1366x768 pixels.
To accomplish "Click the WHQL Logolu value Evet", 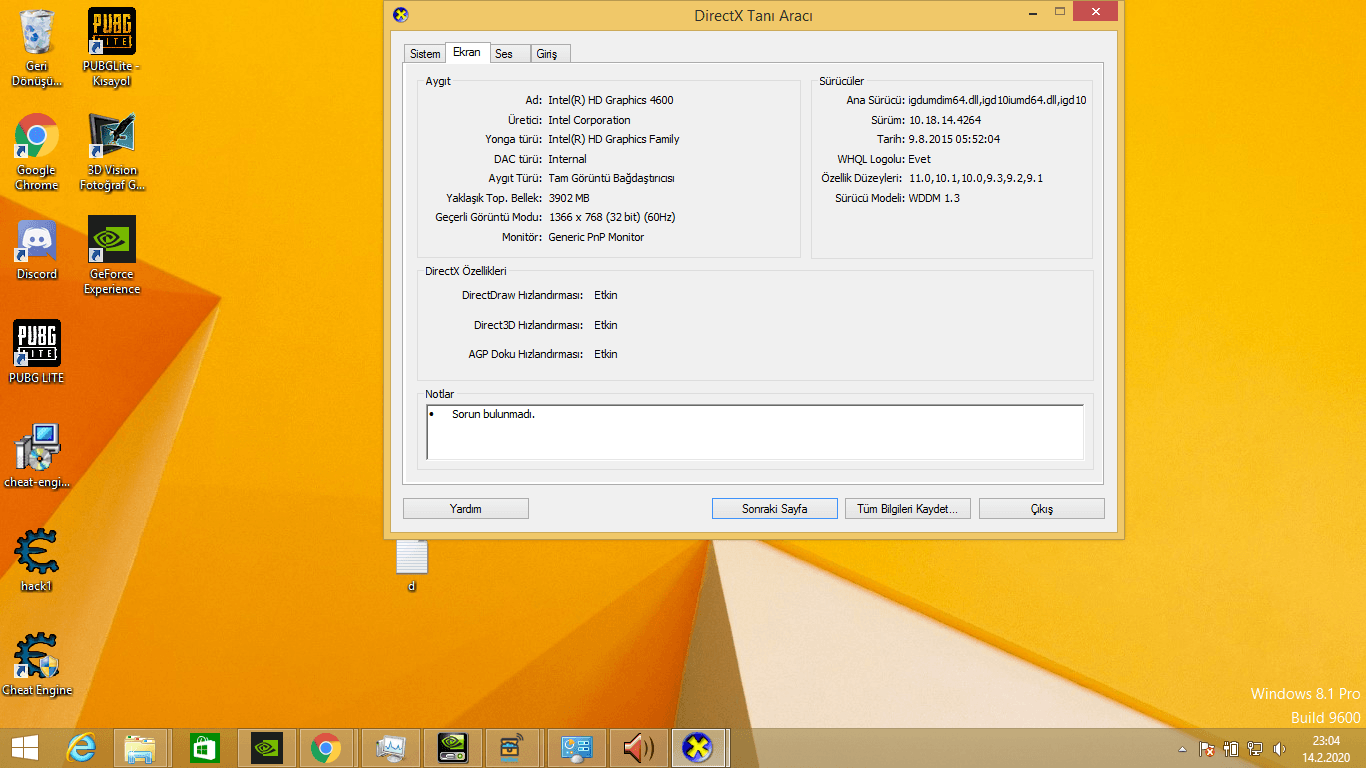I will tap(919, 159).
